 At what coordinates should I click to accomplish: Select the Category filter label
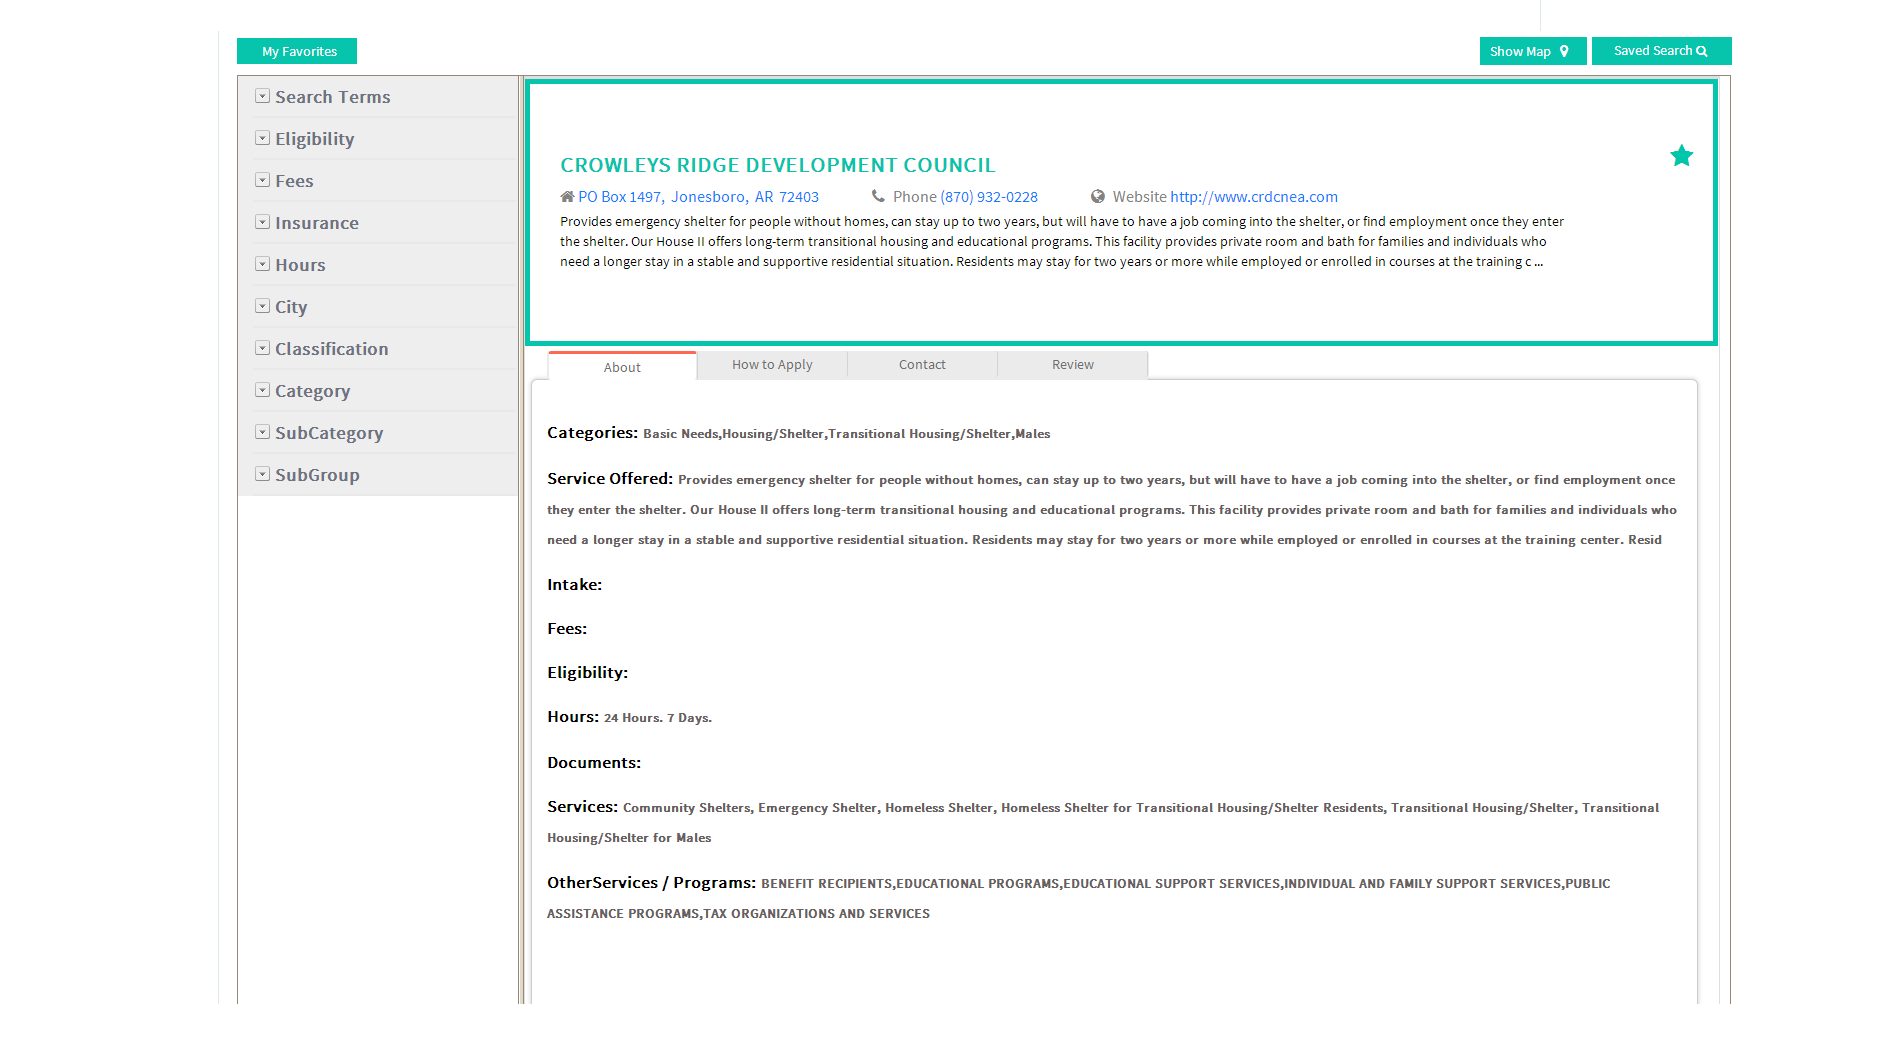(313, 391)
